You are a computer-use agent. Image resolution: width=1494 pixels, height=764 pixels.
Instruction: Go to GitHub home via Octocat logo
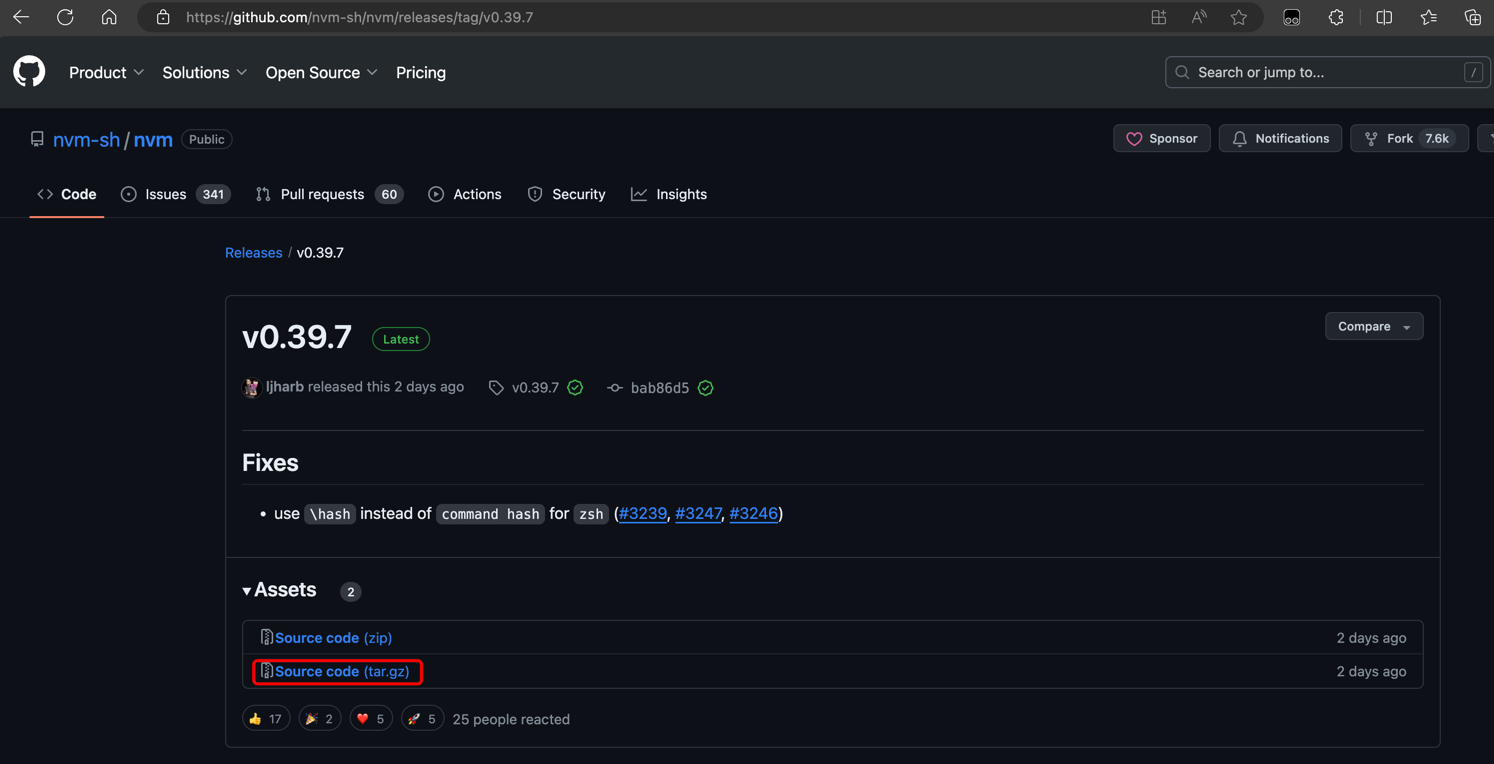click(29, 72)
